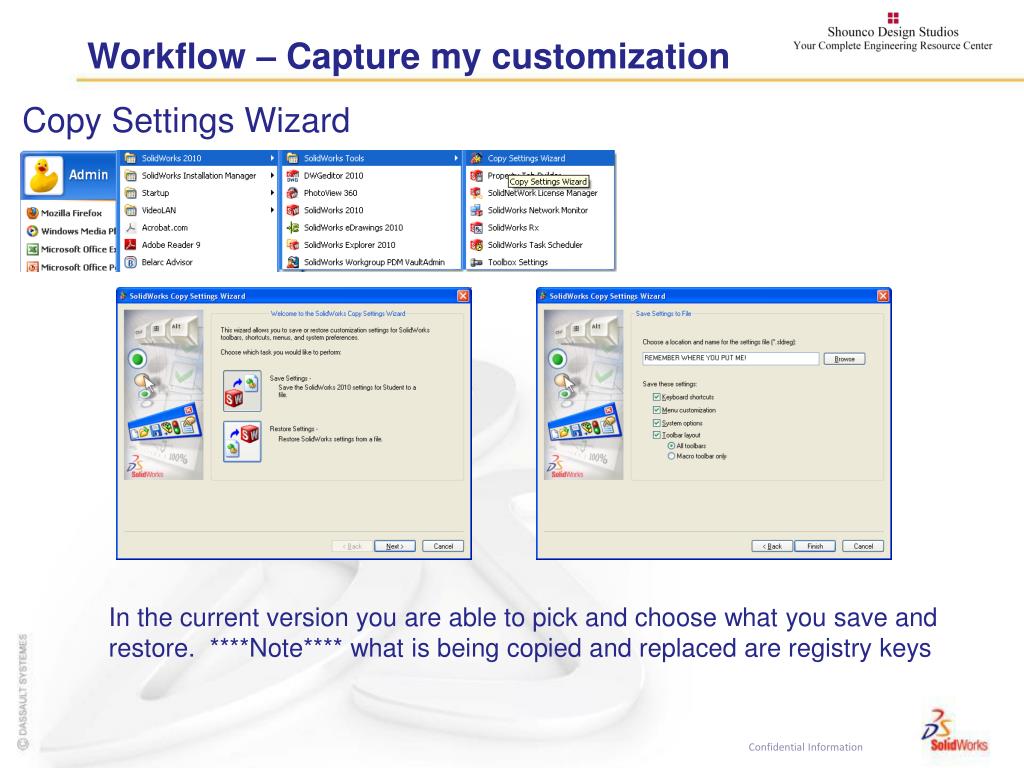Open SolidWorks Installation Manager folder icon

click(131, 175)
